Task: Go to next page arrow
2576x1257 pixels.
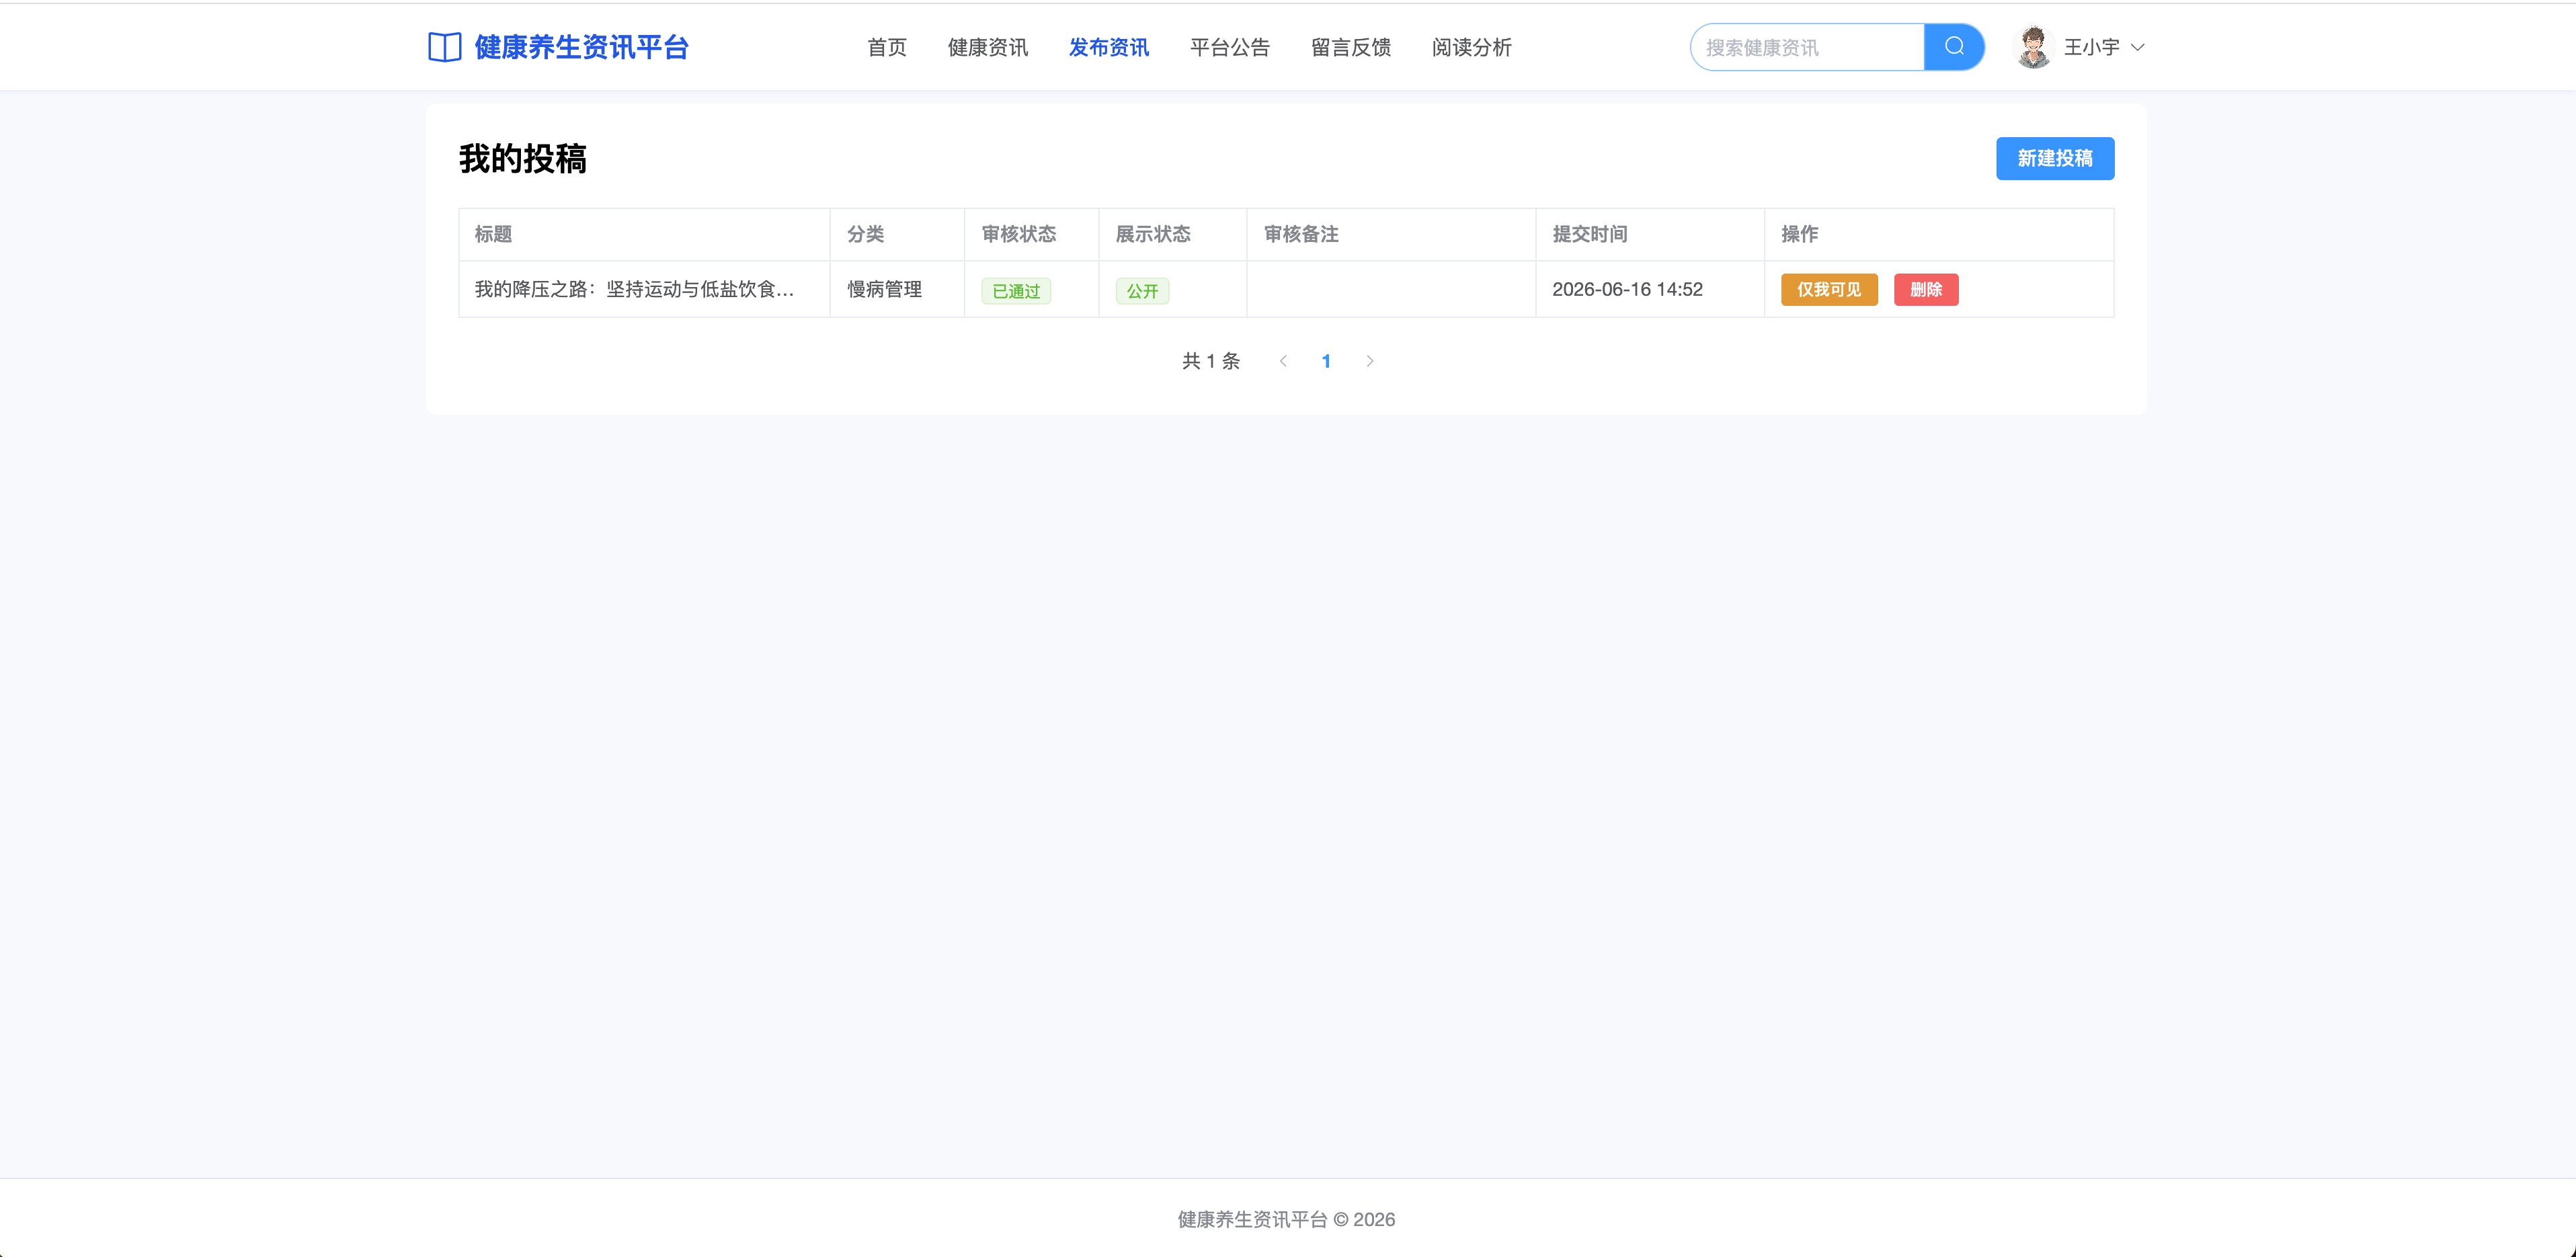Action: 1370,361
